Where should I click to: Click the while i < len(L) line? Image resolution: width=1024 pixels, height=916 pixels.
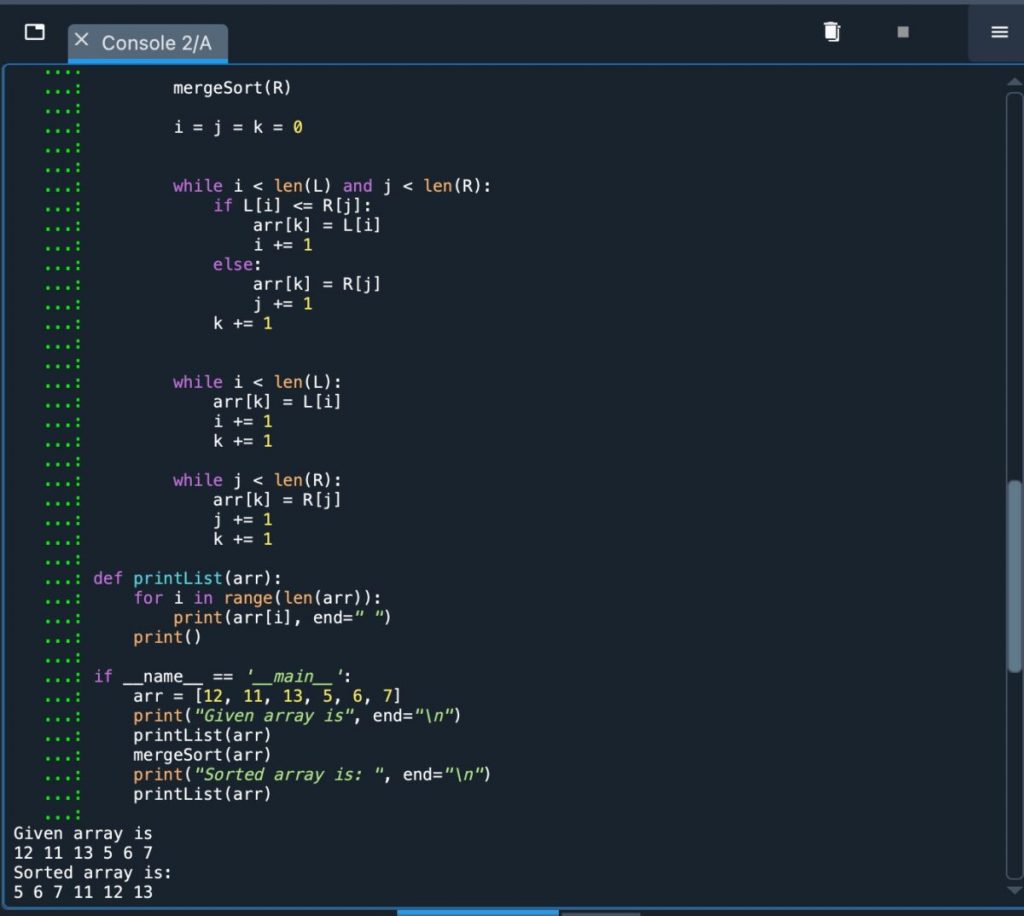click(260, 381)
